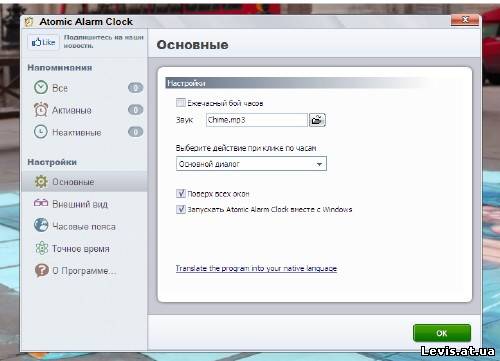Open Часовые пояса via globe icon
This screenshot has height=361, width=500.
(41, 225)
